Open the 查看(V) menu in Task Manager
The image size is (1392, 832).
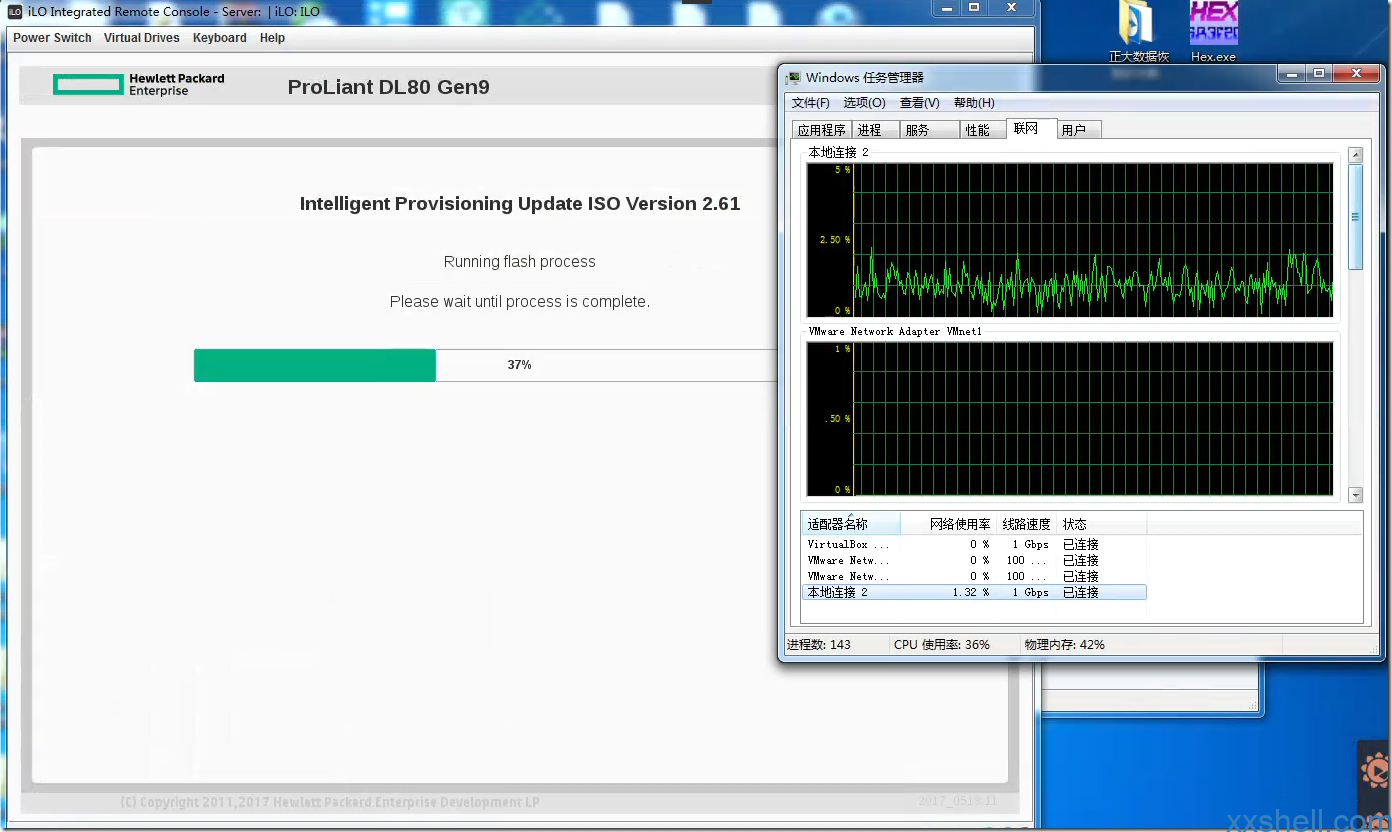pos(919,103)
